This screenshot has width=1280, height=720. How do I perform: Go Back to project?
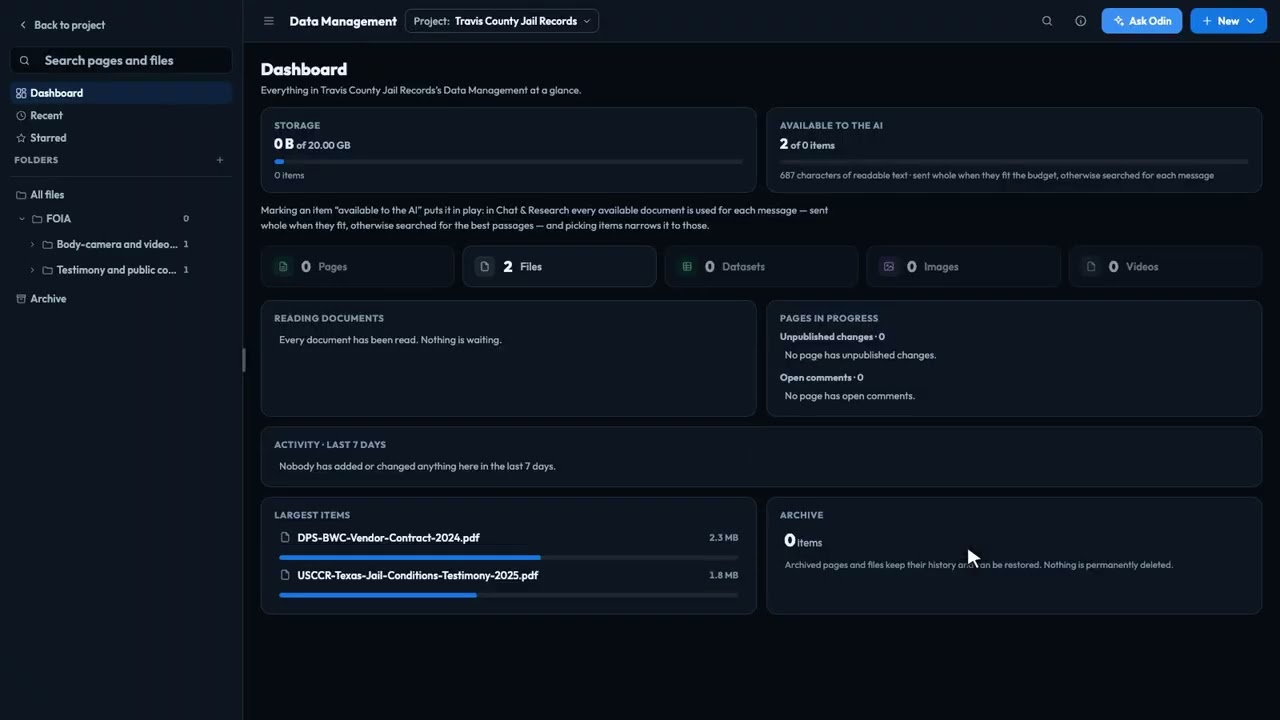click(x=61, y=25)
